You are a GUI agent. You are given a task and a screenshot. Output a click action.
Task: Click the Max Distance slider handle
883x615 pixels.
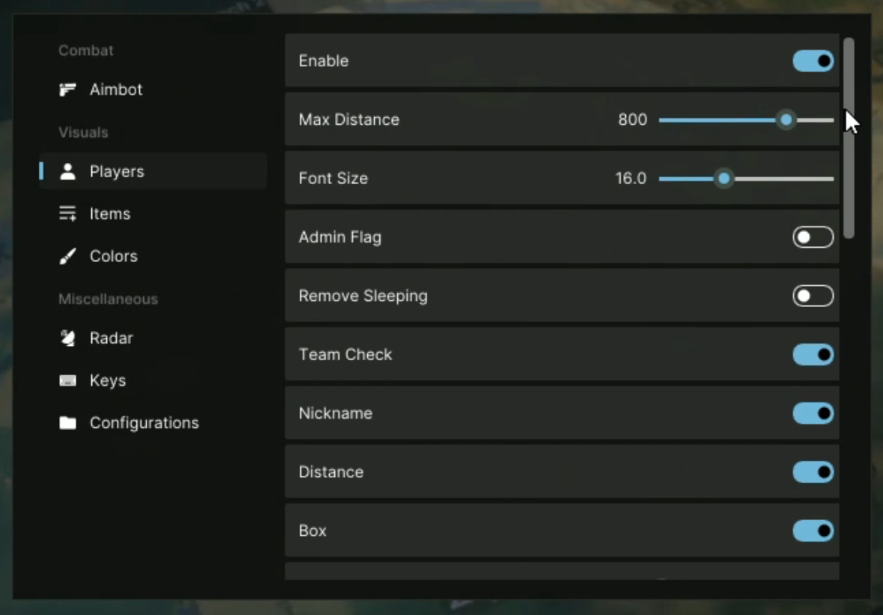[786, 120]
